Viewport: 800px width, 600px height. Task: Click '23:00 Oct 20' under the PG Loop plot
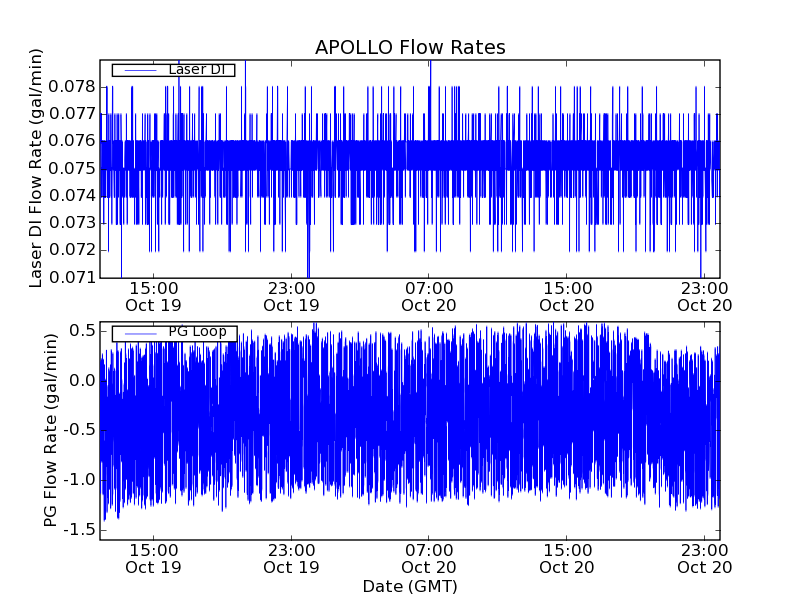point(705,559)
